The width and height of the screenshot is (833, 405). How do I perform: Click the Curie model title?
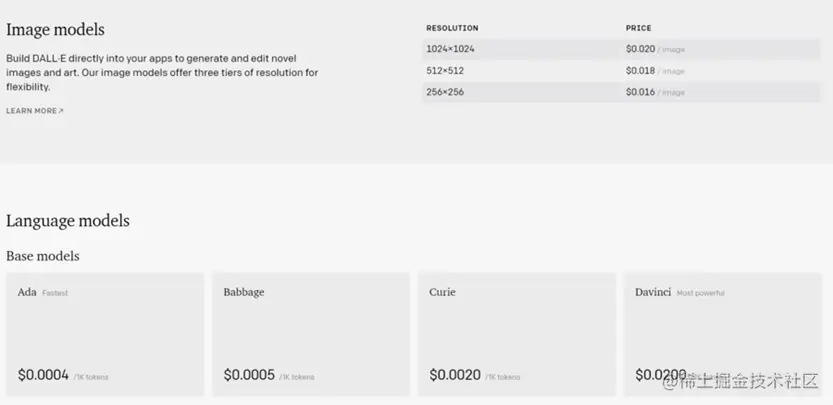point(442,292)
